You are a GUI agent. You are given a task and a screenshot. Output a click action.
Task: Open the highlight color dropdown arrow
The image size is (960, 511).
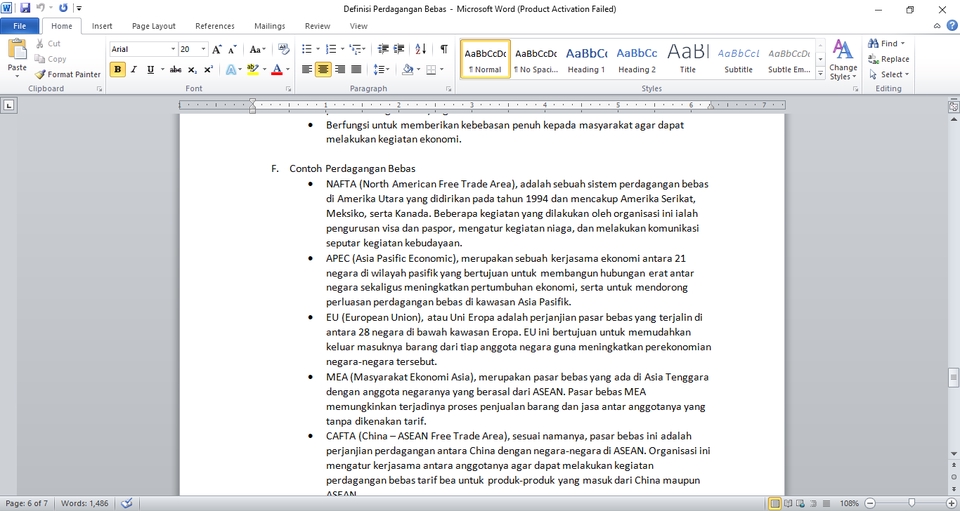coord(264,69)
